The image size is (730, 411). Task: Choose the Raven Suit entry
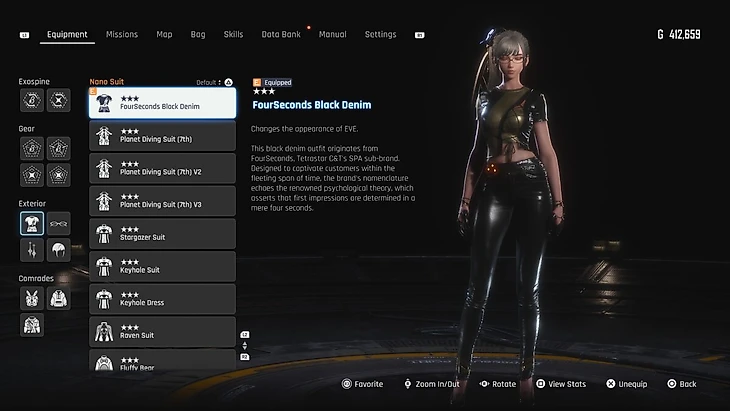point(162,331)
